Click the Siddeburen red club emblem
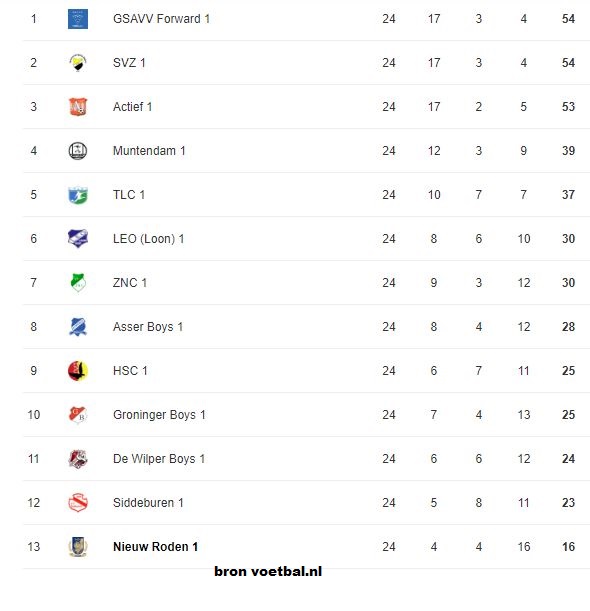Image resolution: width=590 pixels, height=611 pixels. [x=78, y=503]
